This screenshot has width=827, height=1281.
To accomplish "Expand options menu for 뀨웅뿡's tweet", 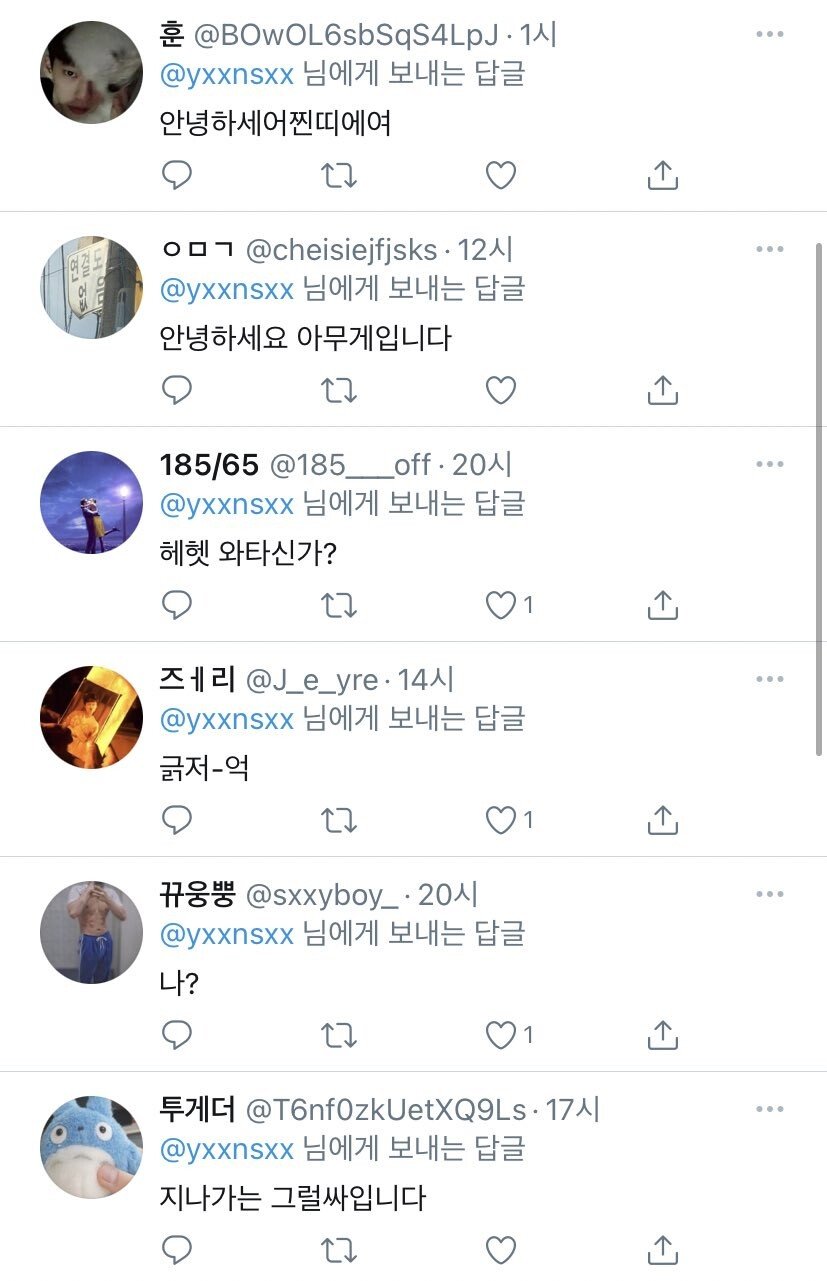I will coord(769,895).
